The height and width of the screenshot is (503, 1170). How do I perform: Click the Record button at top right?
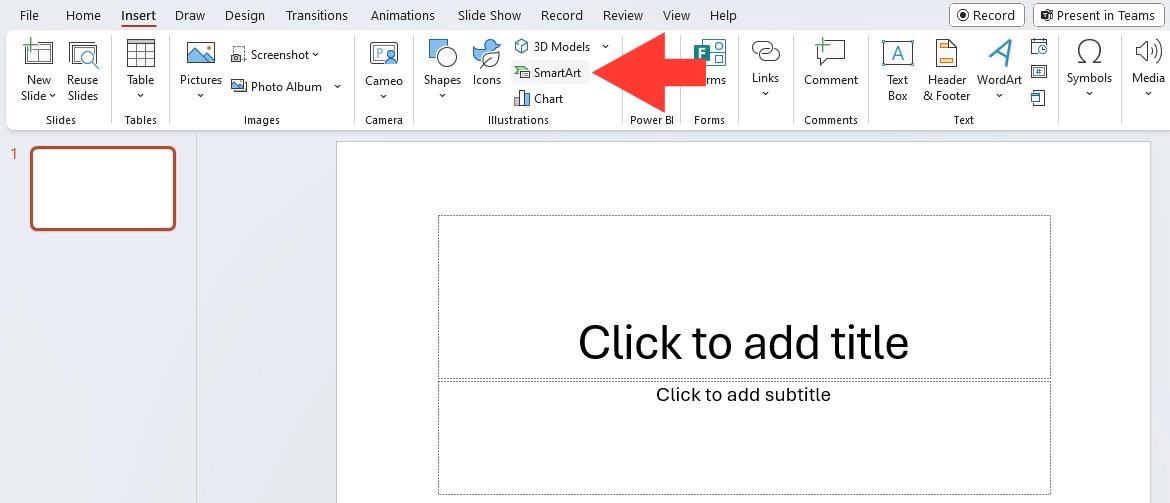986,15
